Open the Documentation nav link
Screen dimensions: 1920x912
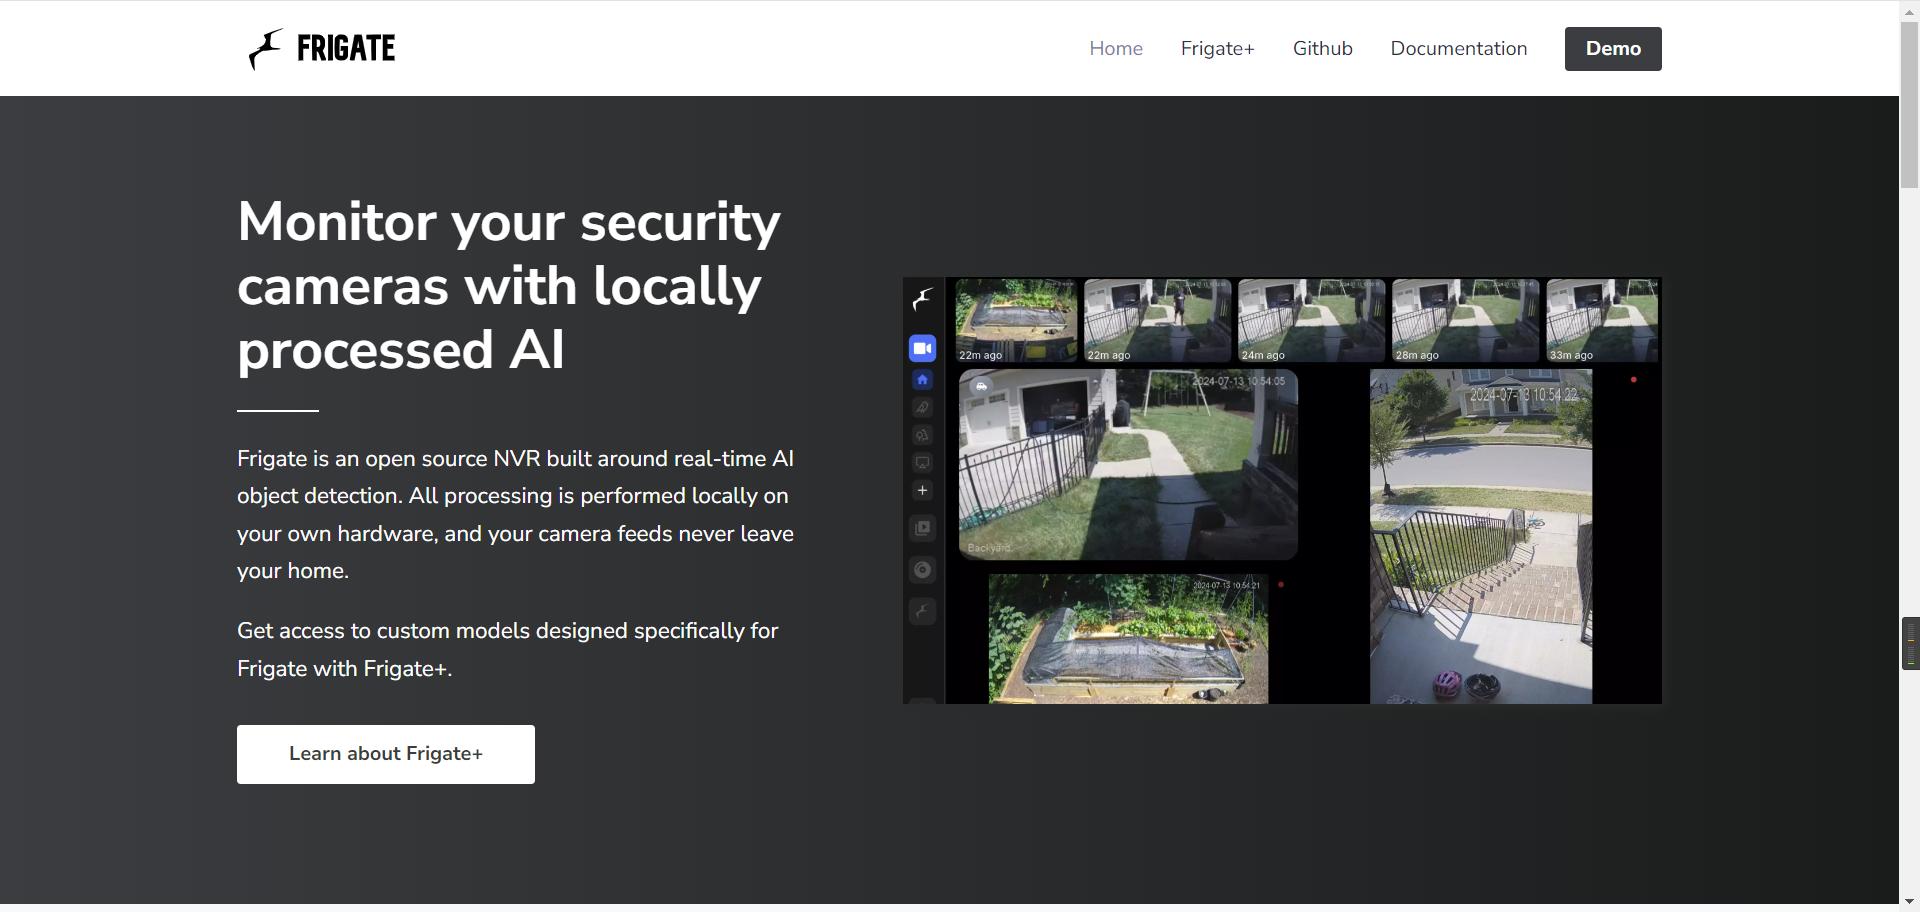(x=1458, y=48)
